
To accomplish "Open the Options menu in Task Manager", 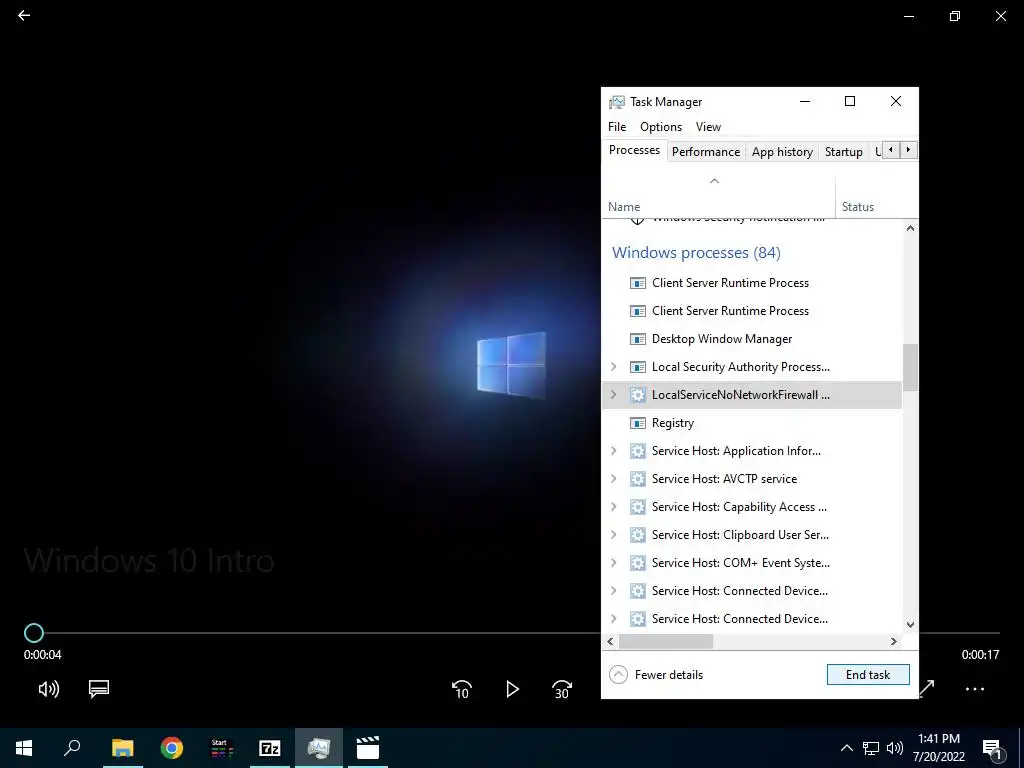I will [660, 127].
